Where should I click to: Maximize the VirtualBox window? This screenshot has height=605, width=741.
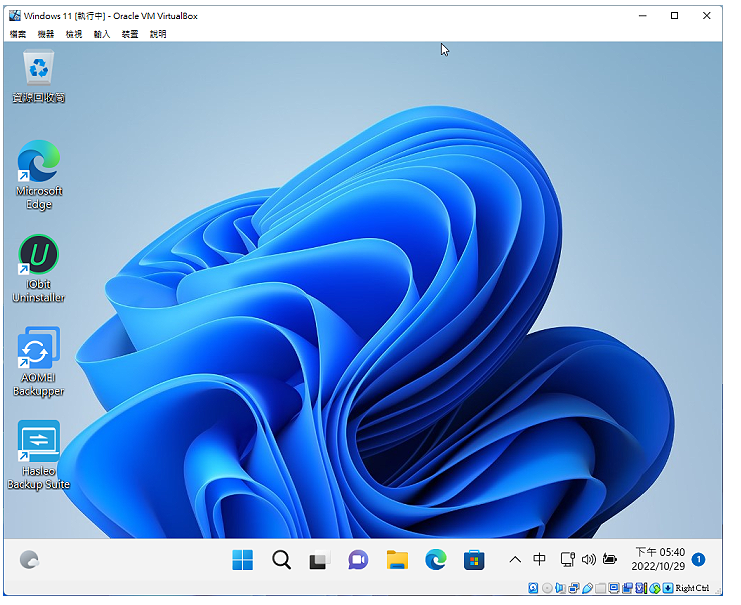click(x=674, y=16)
